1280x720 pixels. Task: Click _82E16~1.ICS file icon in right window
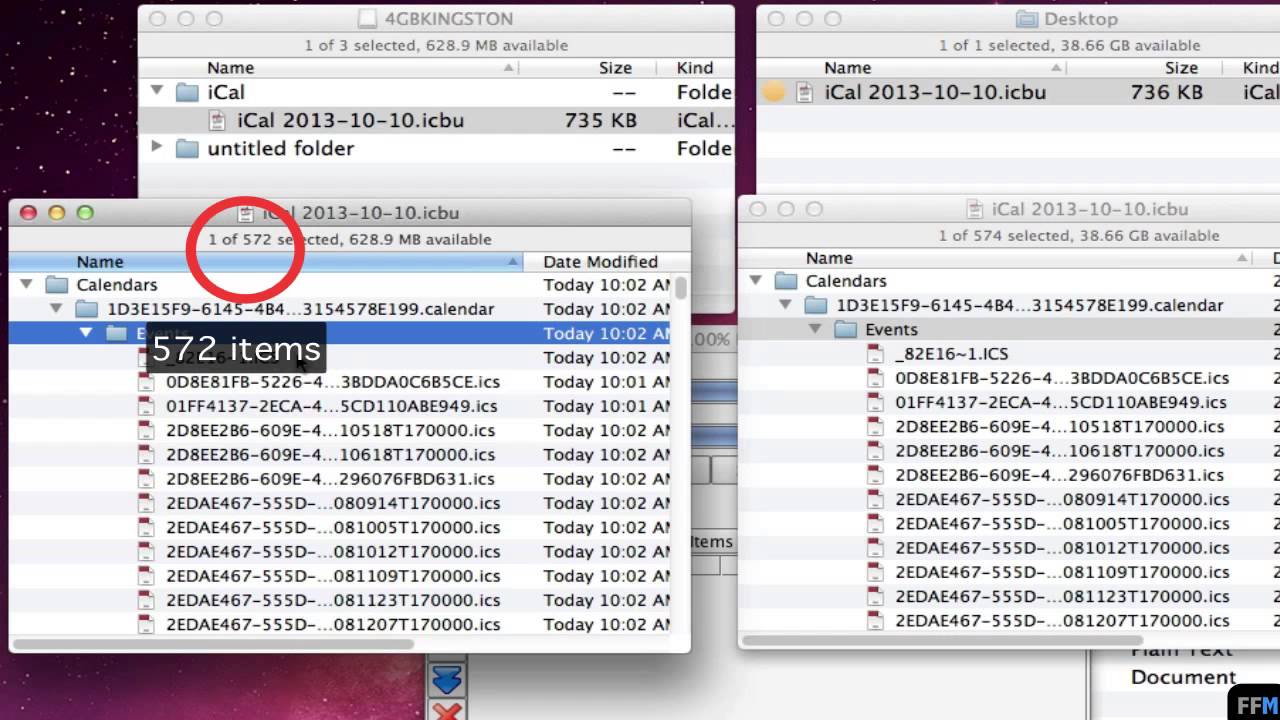tap(876, 354)
